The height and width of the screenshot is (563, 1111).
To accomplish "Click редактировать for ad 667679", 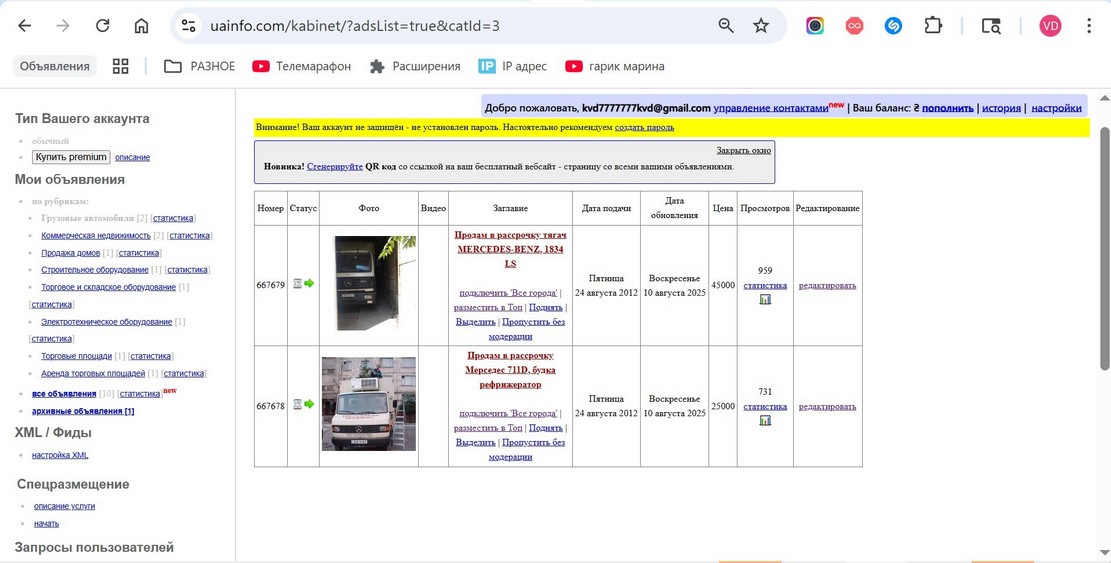I will click(827, 285).
